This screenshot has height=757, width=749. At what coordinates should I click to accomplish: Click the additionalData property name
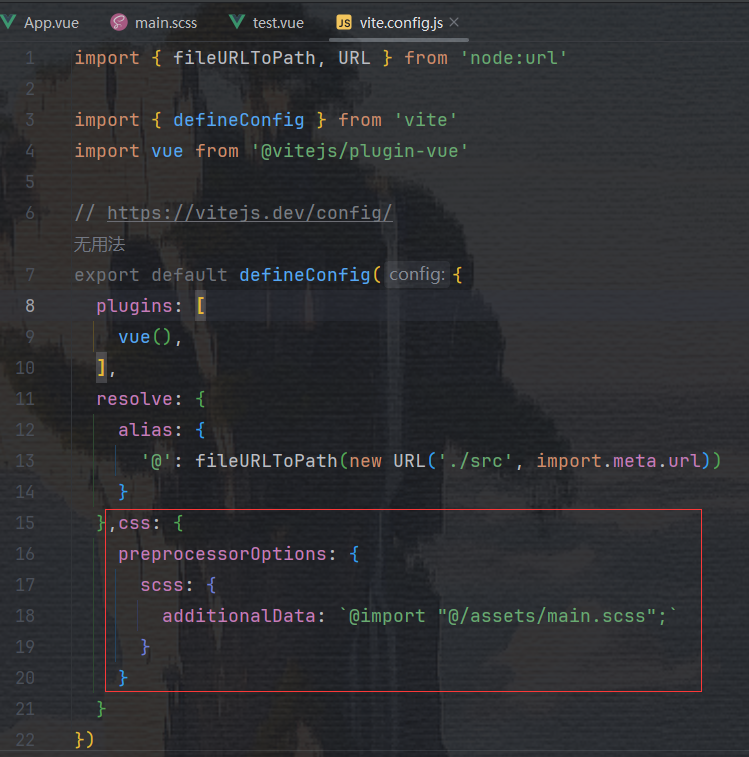click(x=239, y=616)
